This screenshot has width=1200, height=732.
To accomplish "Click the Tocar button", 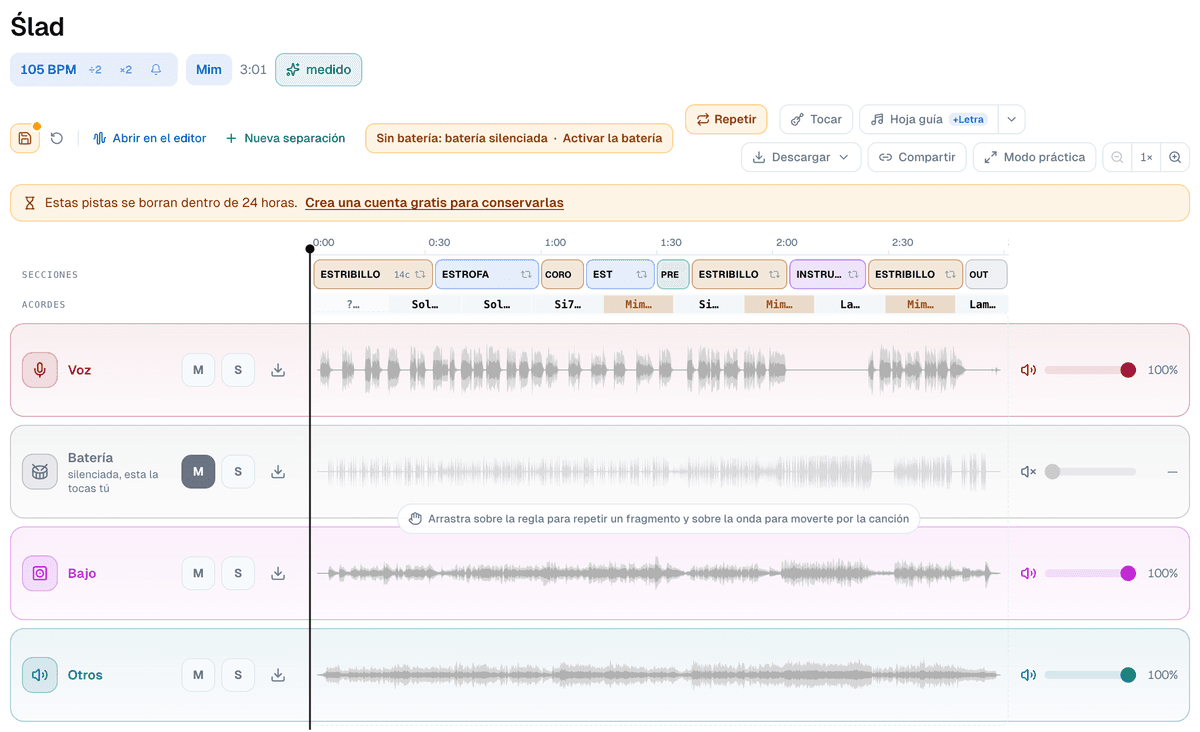I will [x=816, y=119].
